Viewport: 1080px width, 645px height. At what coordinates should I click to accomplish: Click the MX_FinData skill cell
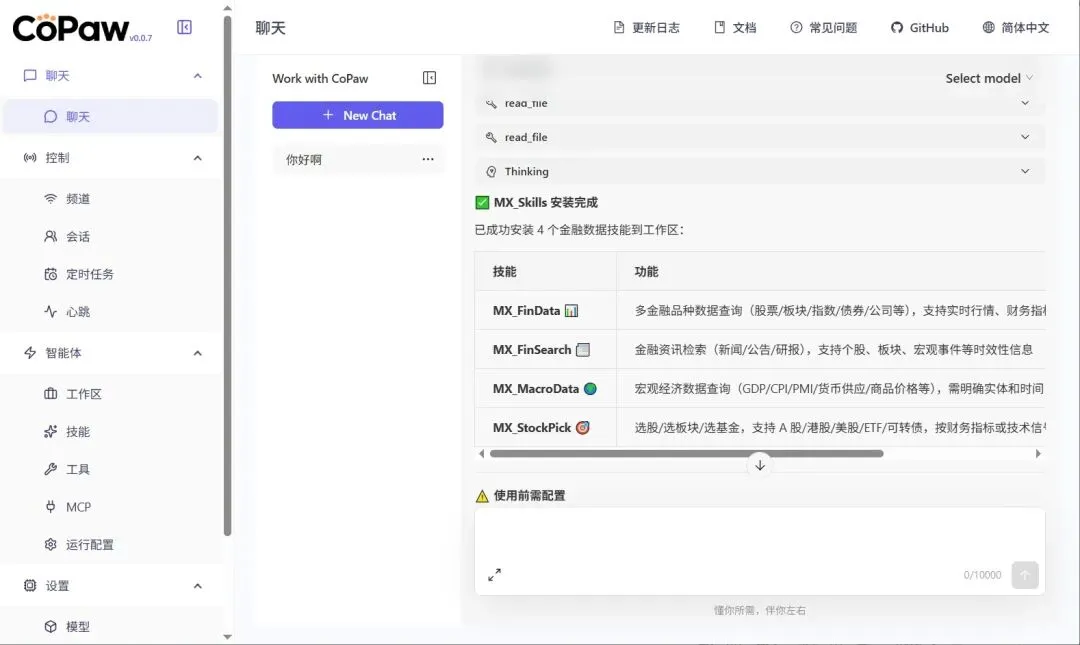(546, 311)
